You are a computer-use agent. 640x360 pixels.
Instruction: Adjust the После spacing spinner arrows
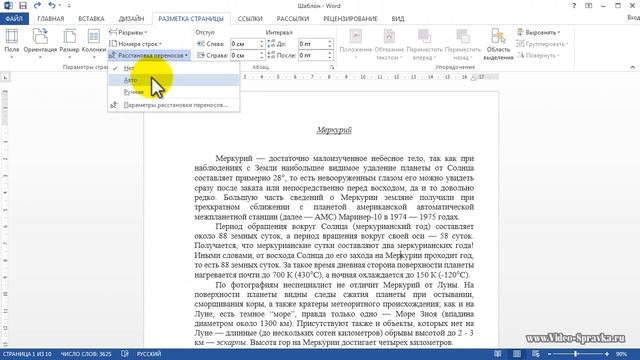(330, 55)
